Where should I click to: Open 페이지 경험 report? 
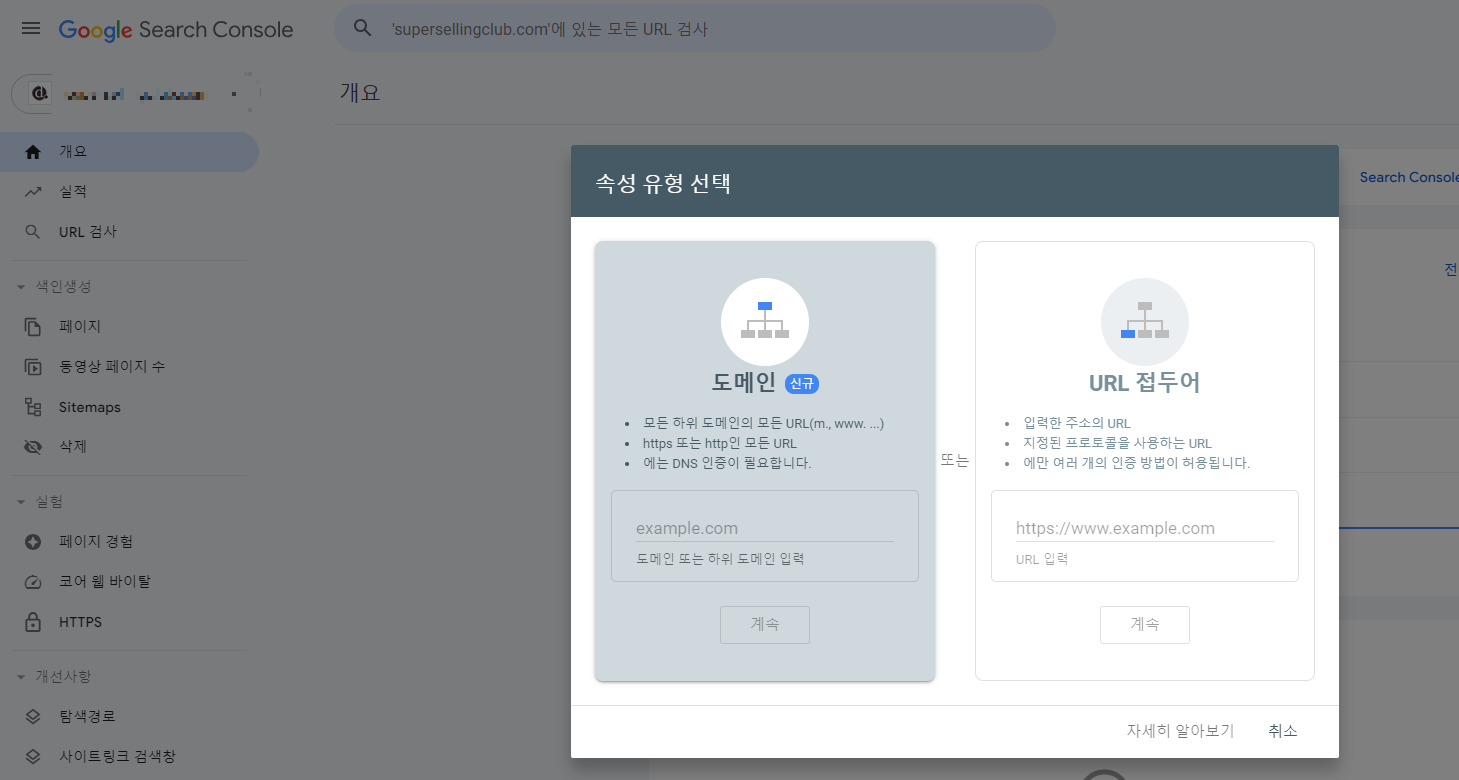129,542
